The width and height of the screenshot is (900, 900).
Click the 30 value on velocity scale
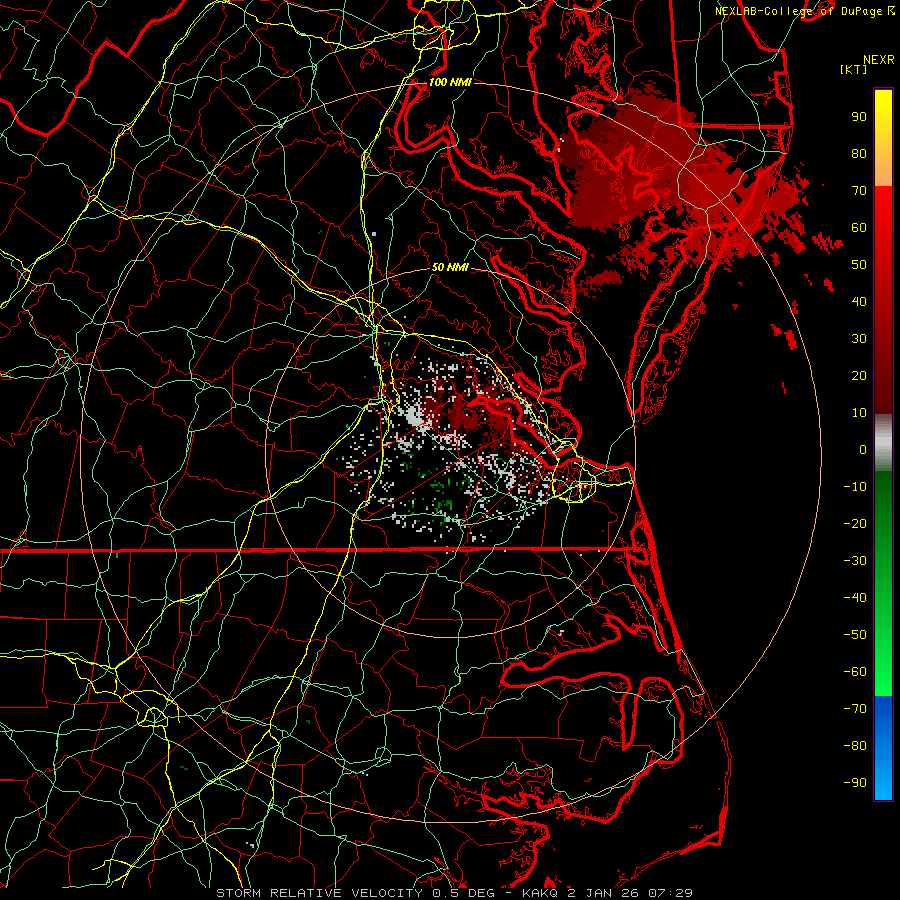click(859, 339)
